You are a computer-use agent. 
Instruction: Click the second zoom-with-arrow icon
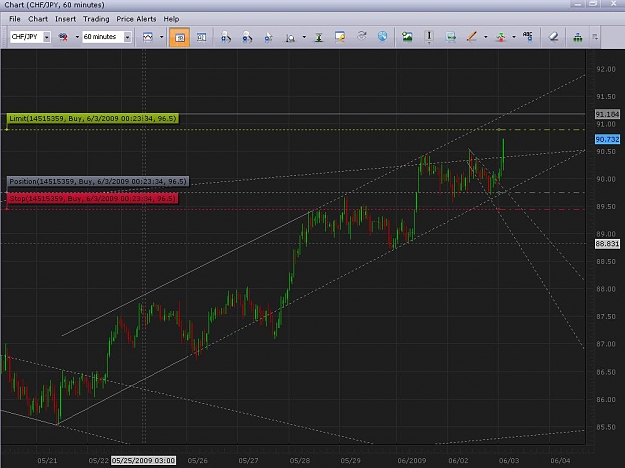pyautogui.click(x=247, y=37)
